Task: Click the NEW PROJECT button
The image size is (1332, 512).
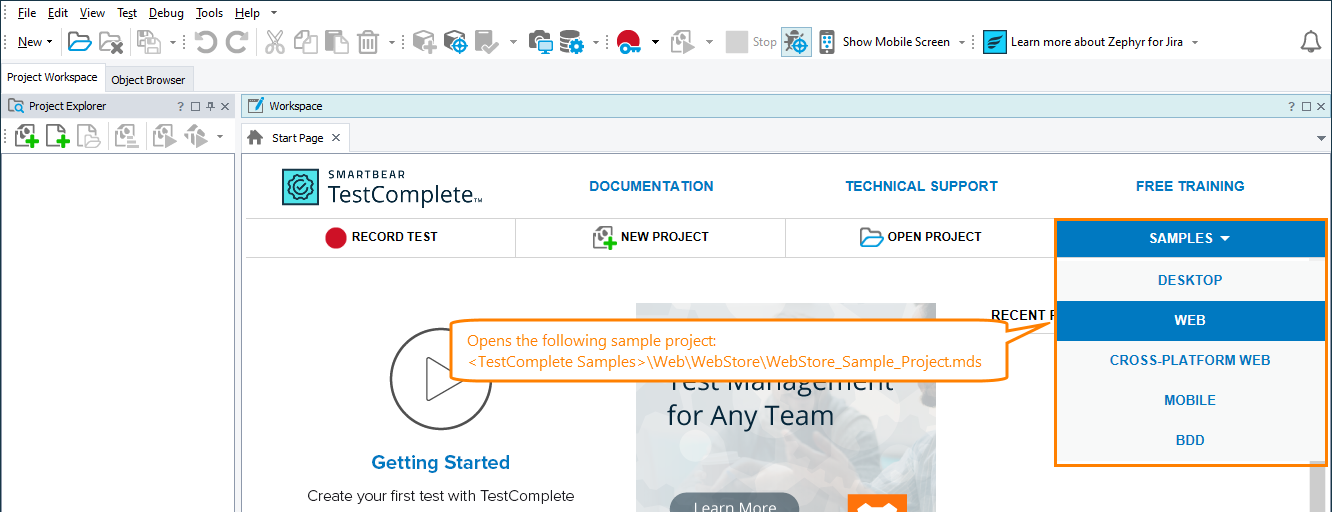Action: pyautogui.click(x=650, y=237)
